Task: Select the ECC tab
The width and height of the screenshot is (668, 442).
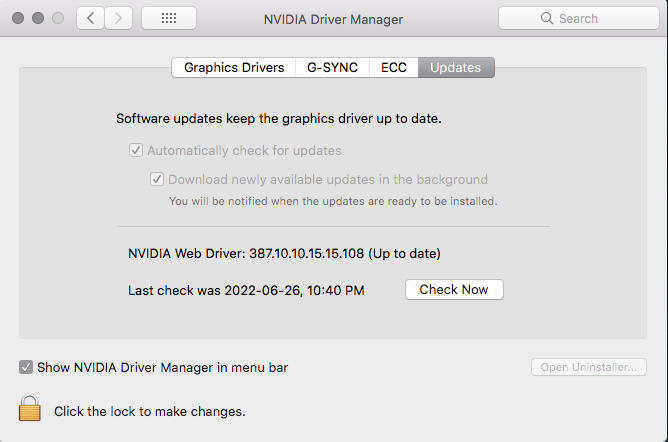Action: [x=394, y=68]
